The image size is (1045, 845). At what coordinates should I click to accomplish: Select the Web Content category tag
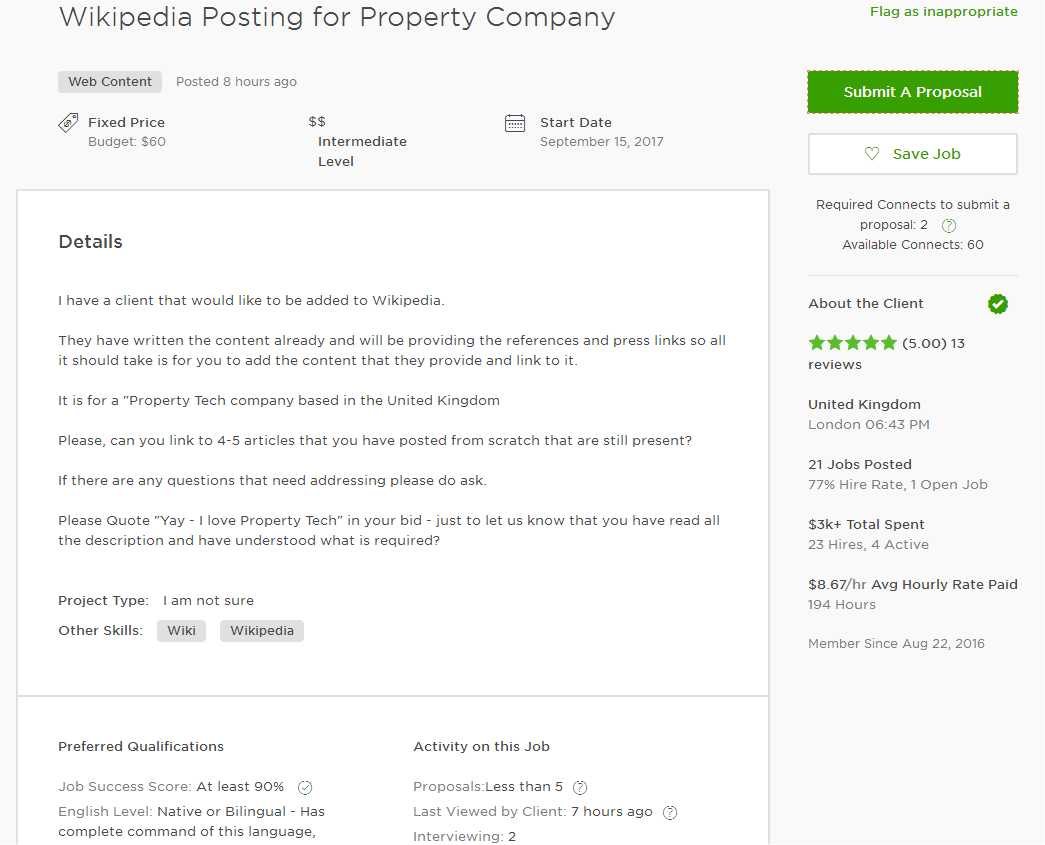tap(110, 82)
